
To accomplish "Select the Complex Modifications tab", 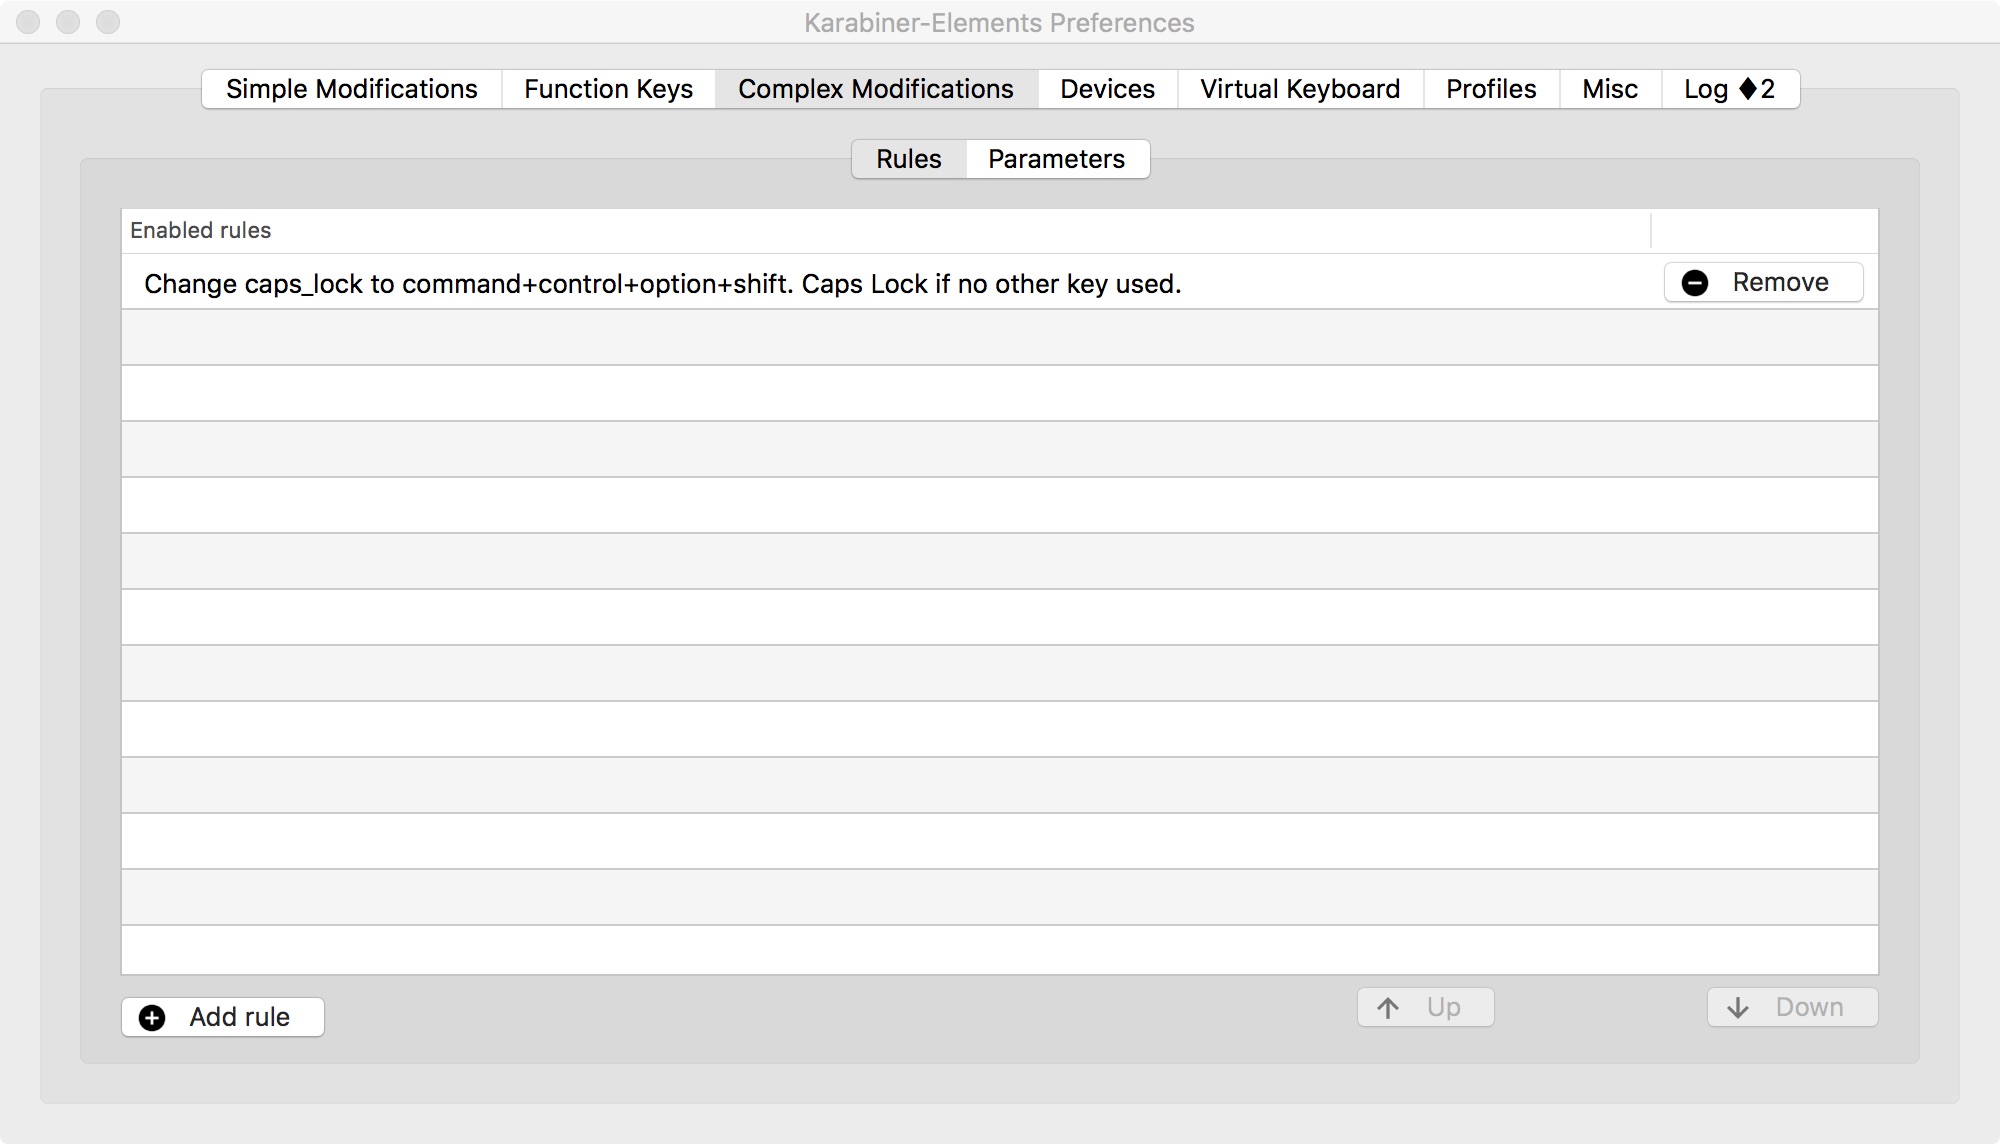I will (875, 88).
